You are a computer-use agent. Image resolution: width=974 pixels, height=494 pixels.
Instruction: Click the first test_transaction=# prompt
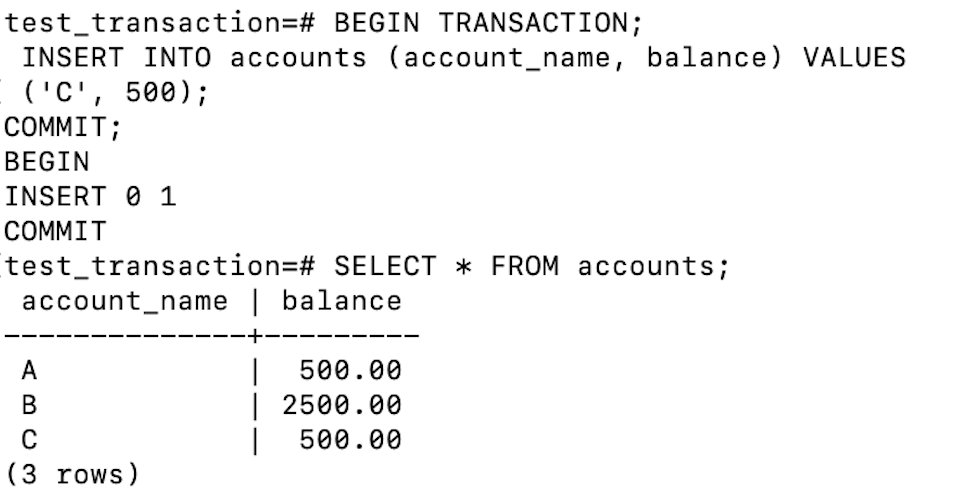161,25
